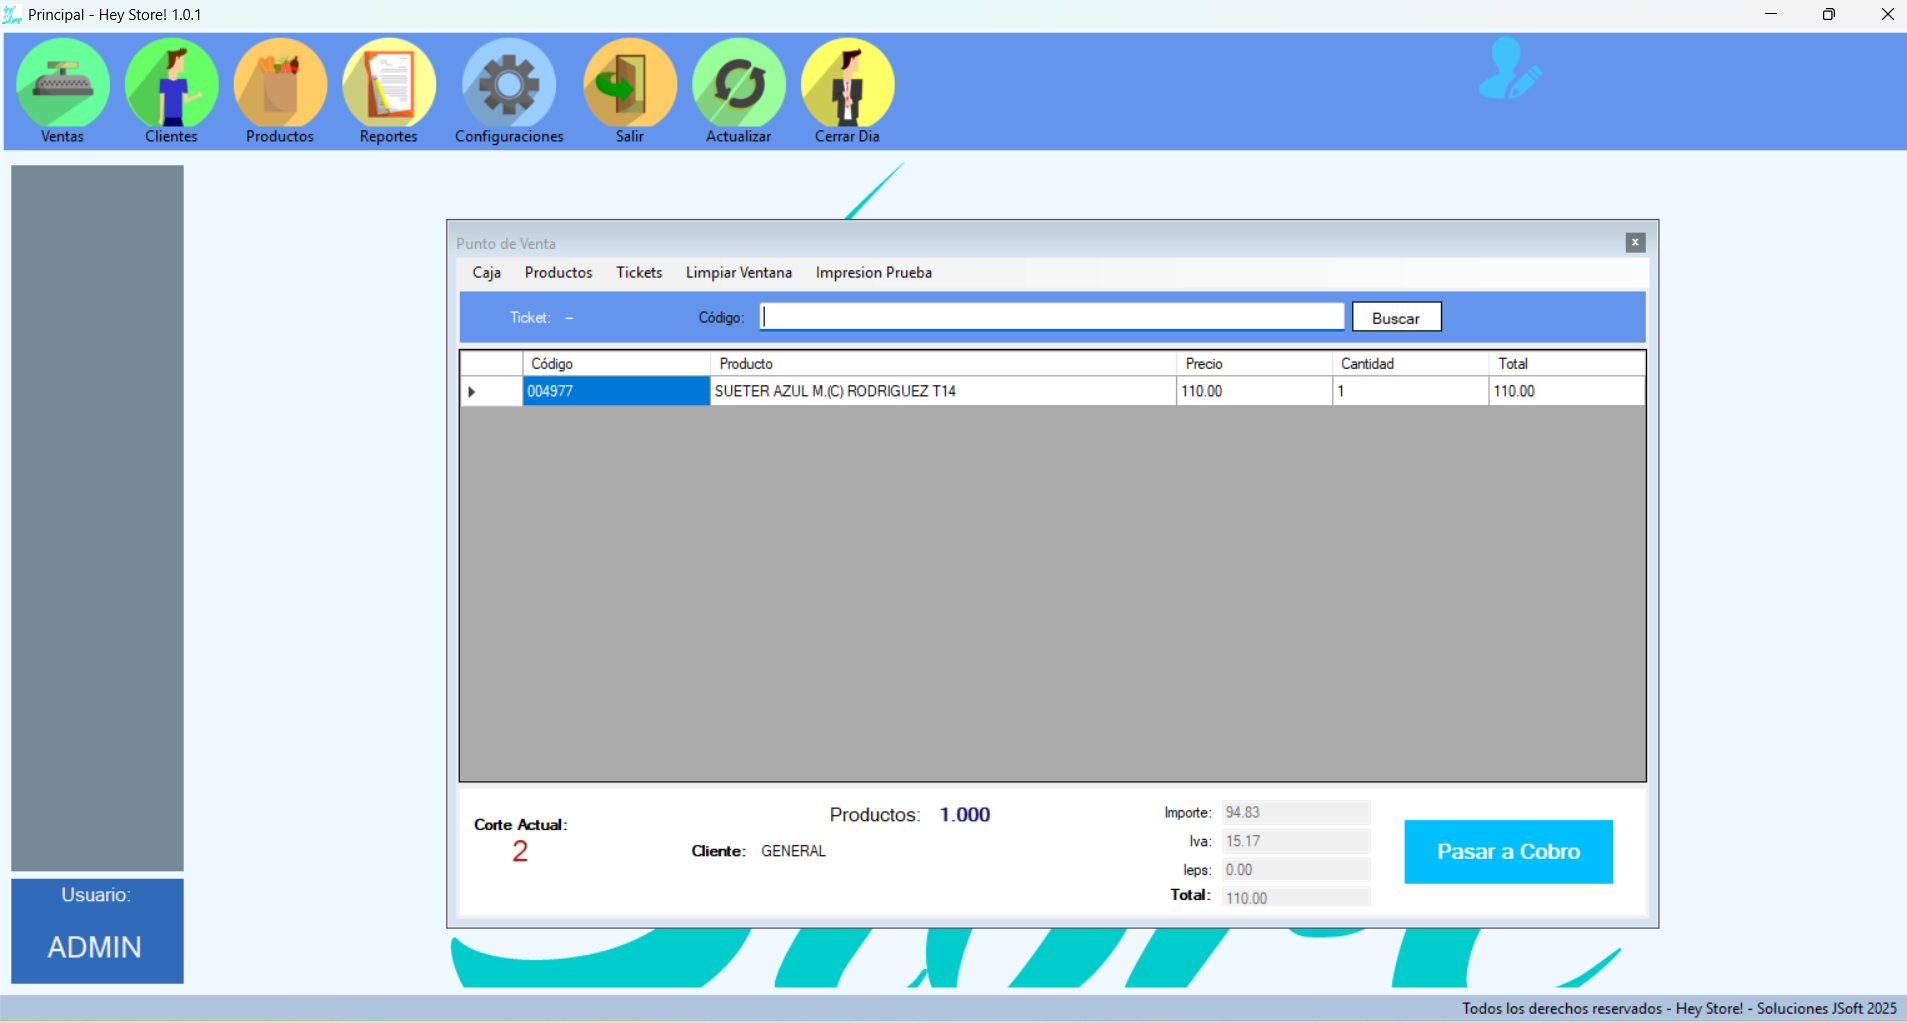
Task: Click Impresion Prueba menu item
Action: tap(873, 273)
